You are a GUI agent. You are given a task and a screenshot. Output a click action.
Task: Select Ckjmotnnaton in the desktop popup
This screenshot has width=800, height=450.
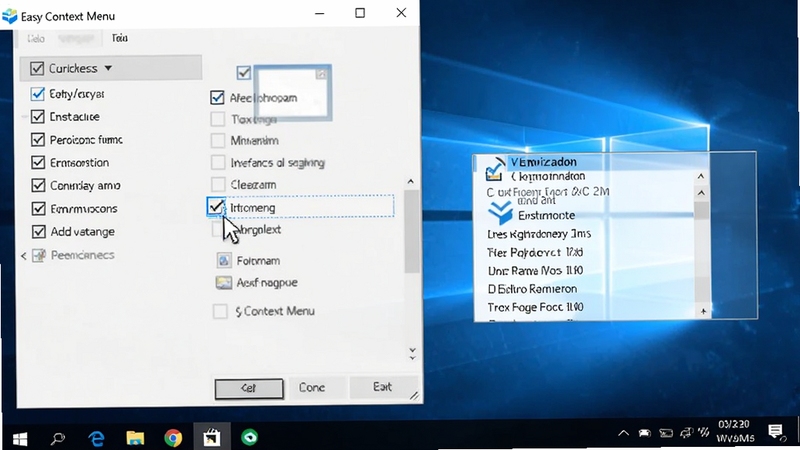tap(548, 177)
